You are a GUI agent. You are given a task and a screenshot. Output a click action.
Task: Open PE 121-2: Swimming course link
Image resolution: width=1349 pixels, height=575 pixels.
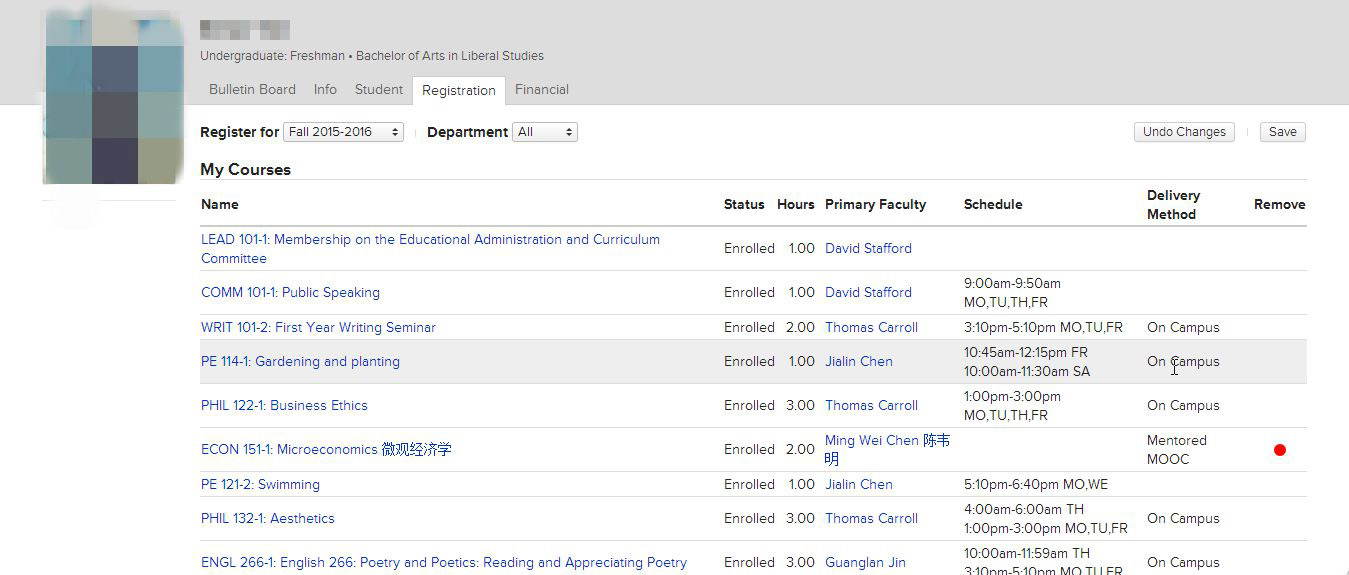(260, 484)
